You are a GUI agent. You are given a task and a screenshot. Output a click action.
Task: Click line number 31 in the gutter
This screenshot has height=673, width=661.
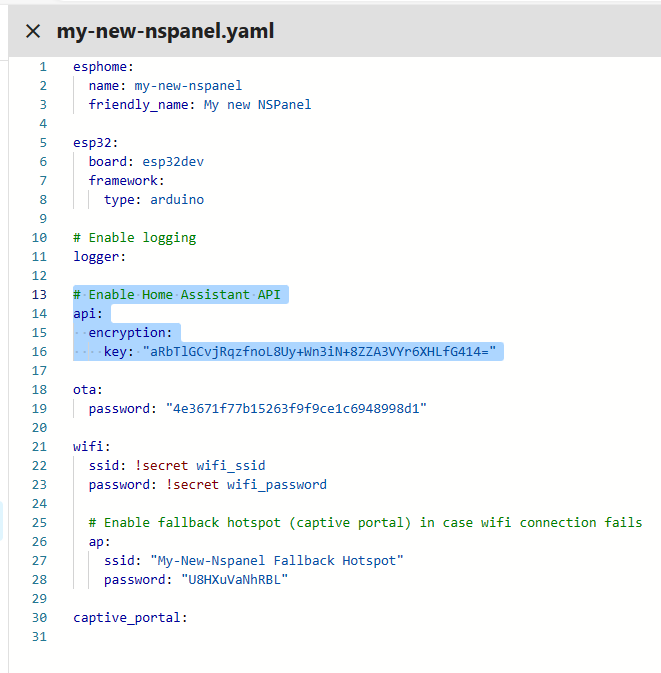pyautogui.click(x=39, y=637)
